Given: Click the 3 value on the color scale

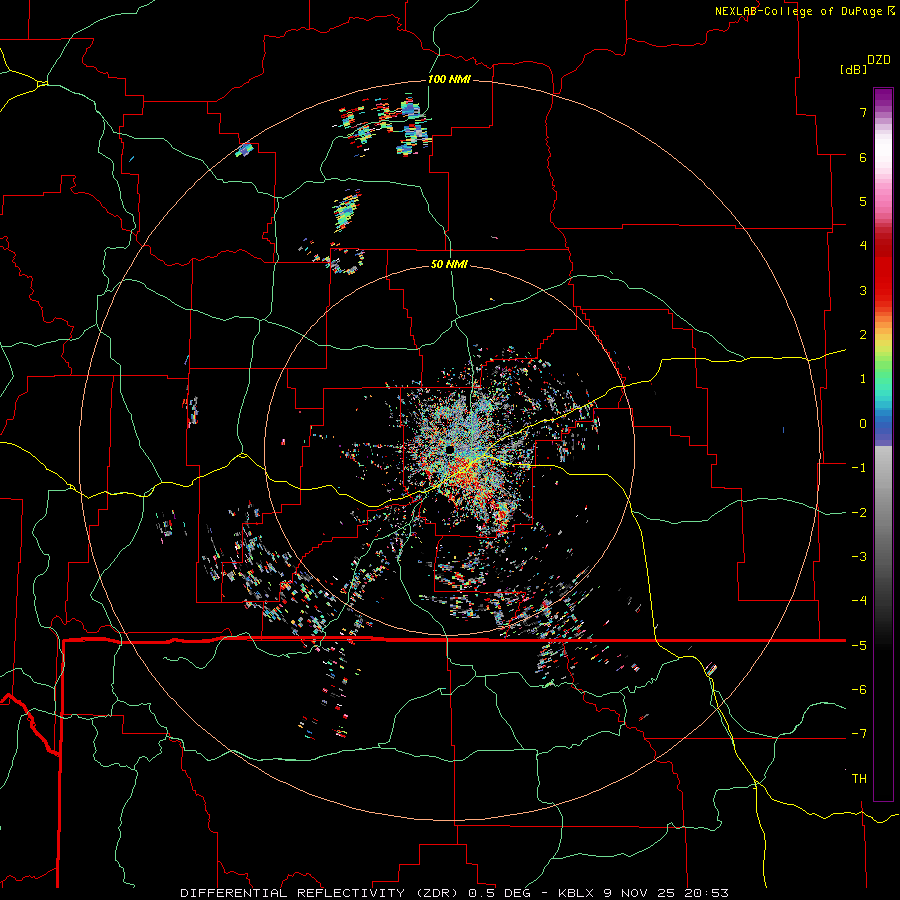Looking at the screenshot, I should [x=863, y=290].
